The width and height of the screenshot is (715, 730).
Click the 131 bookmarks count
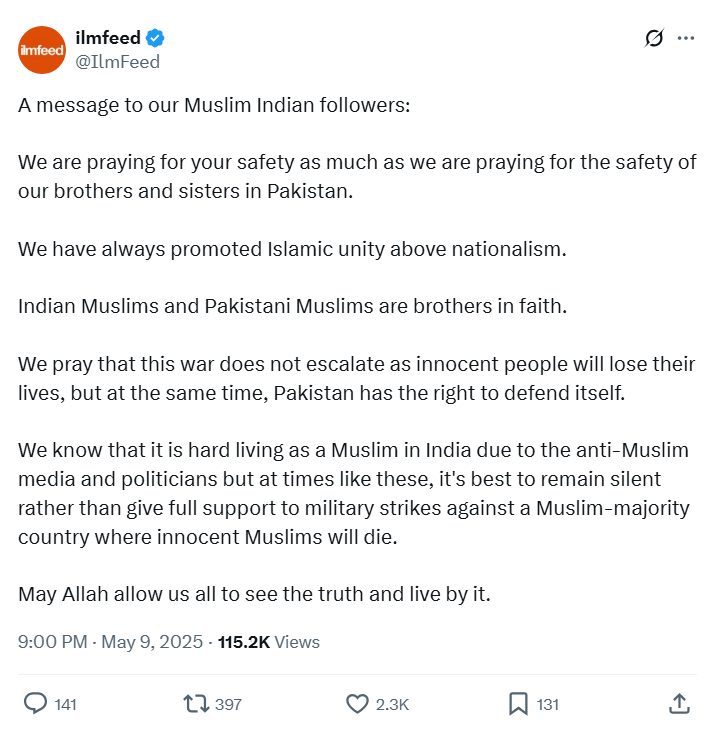548,705
